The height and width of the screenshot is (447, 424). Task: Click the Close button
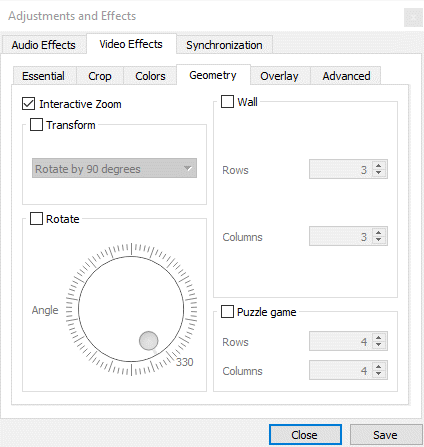point(305,435)
